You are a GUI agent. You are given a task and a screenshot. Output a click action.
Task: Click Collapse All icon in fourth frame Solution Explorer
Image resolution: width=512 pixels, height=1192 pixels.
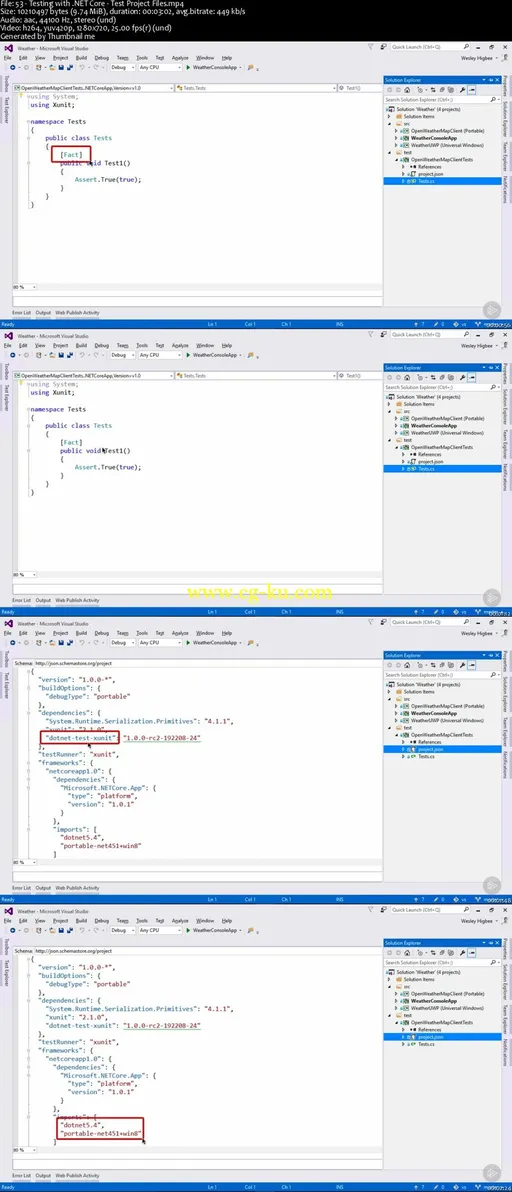click(442, 953)
